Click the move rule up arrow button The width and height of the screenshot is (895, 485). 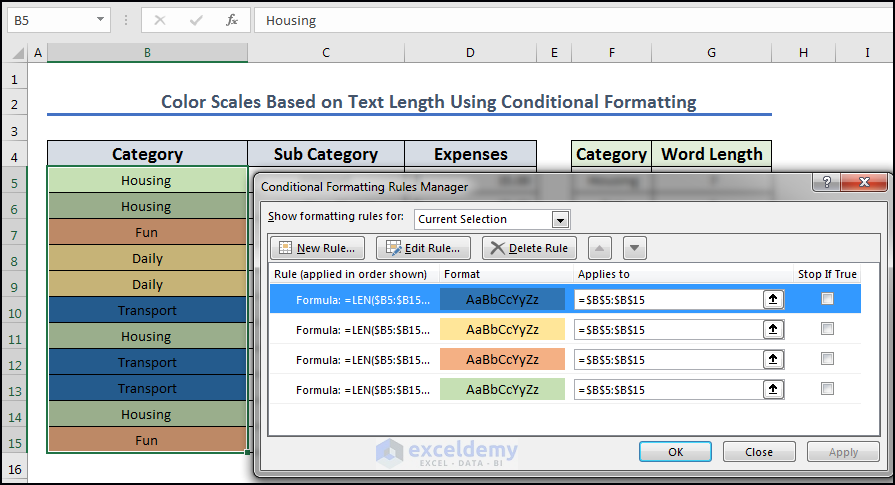tap(598, 248)
